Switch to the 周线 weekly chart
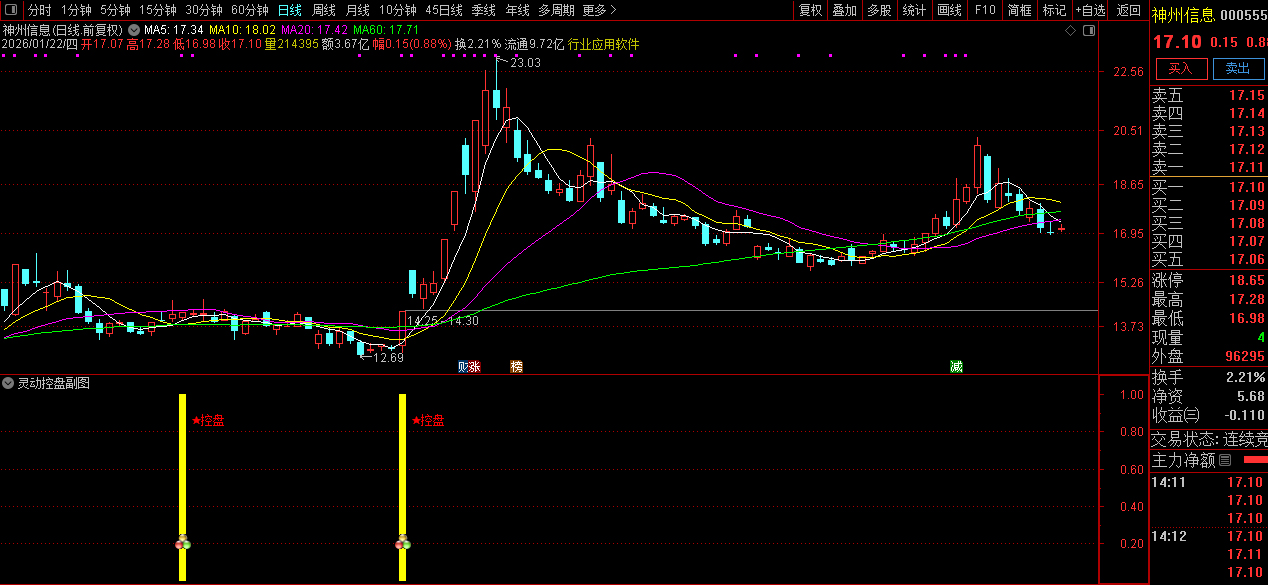The width and height of the screenshot is (1268, 585). pyautogui.click(x=324, y=10)
